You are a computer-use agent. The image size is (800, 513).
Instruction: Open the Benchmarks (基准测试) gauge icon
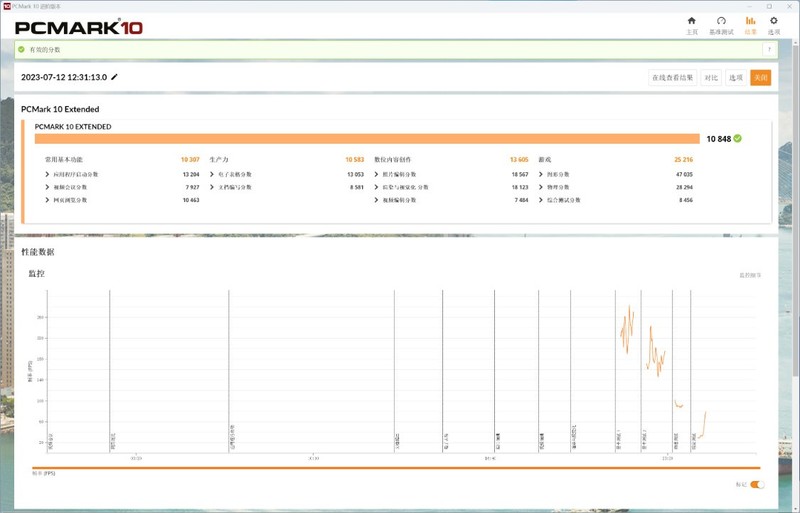721,22
